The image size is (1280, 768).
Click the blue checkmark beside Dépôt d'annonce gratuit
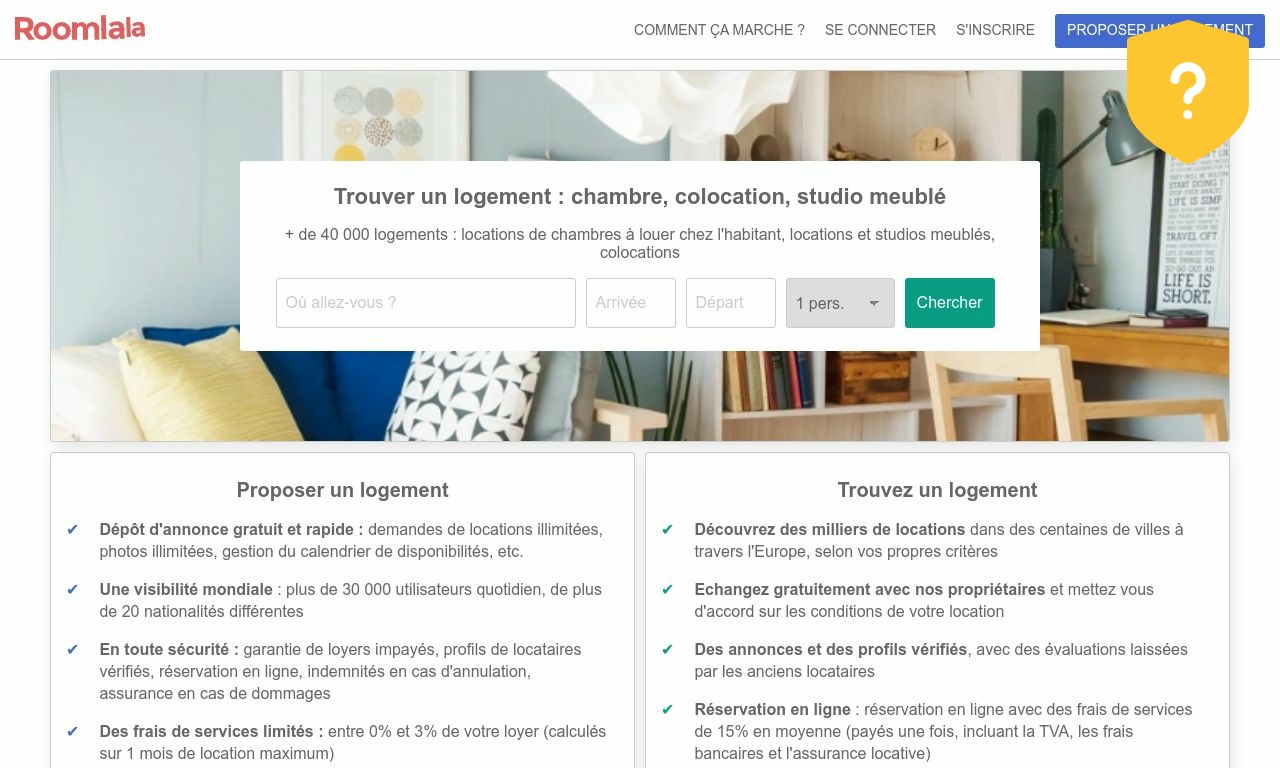(x=72, y=530)
